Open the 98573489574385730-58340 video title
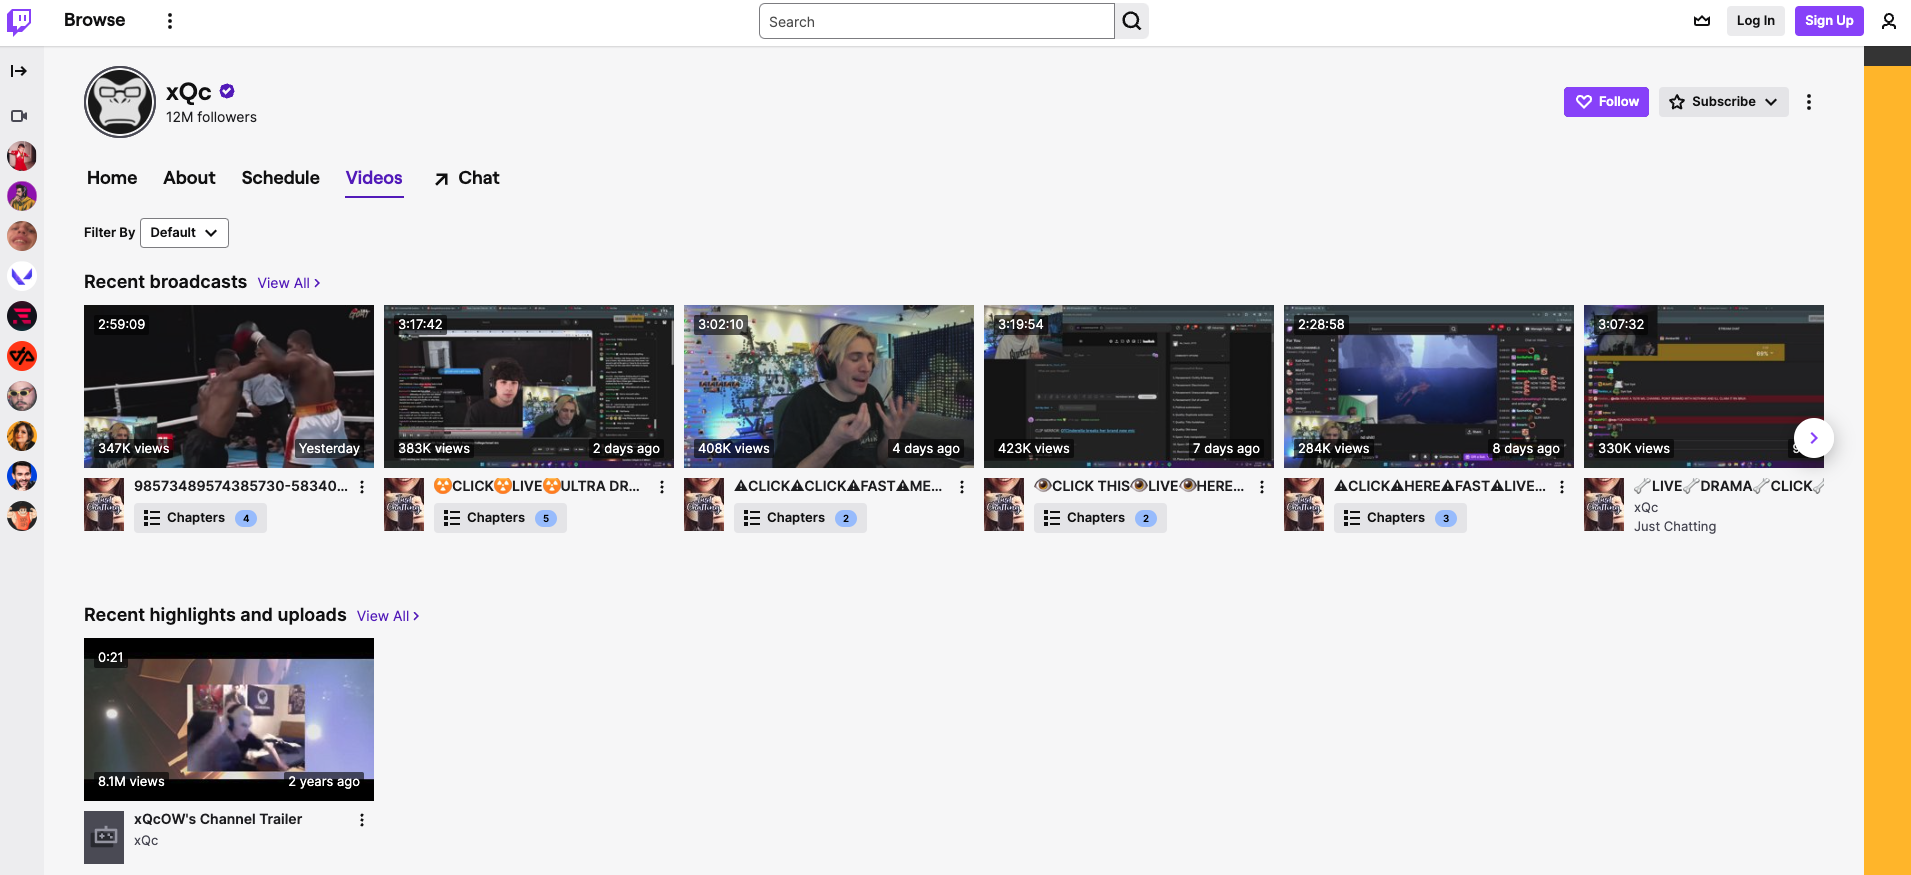The image size is (1911, 875). pos(241,486)
